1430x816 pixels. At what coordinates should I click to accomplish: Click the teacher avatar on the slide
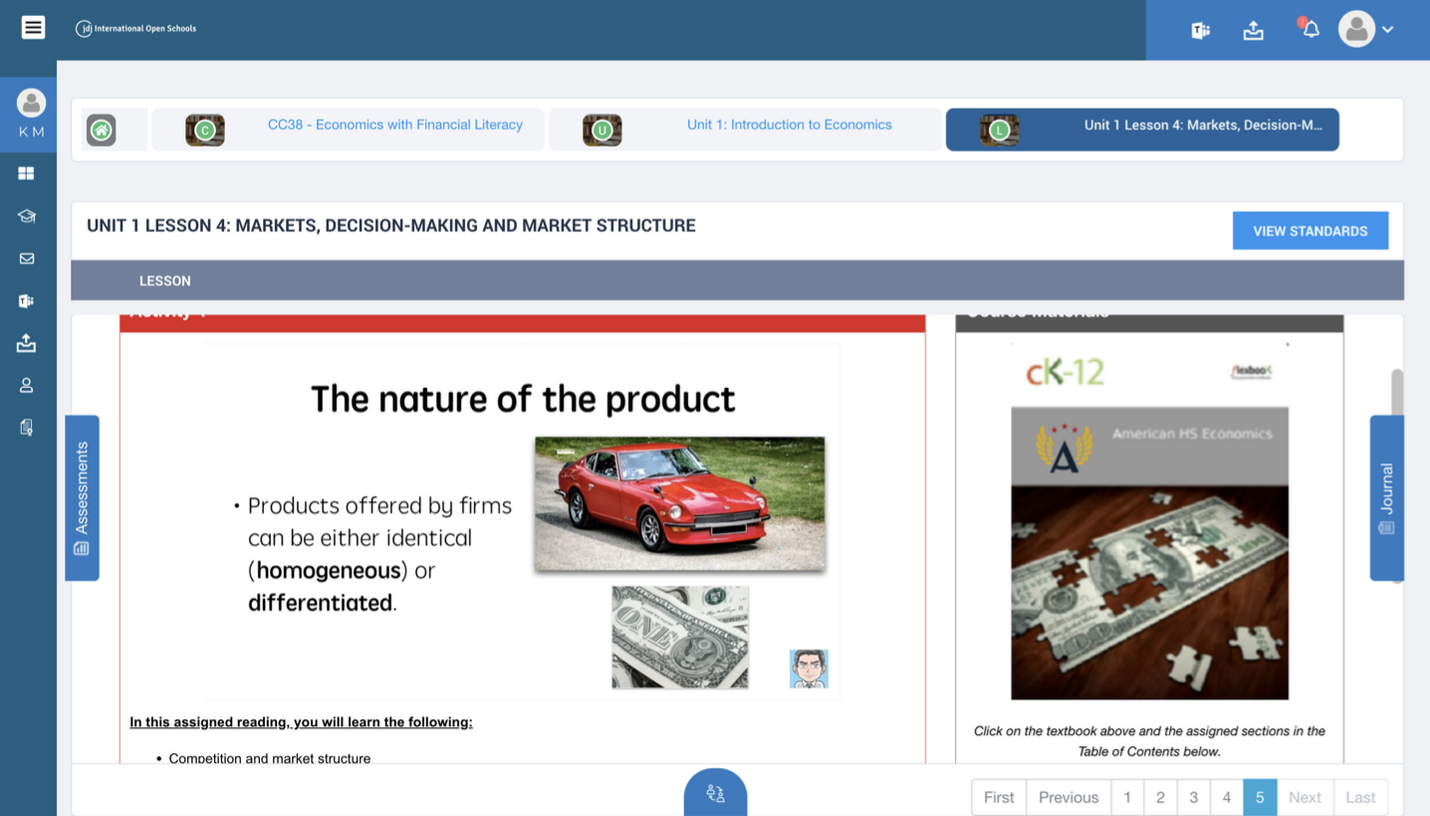pos(808,669)
